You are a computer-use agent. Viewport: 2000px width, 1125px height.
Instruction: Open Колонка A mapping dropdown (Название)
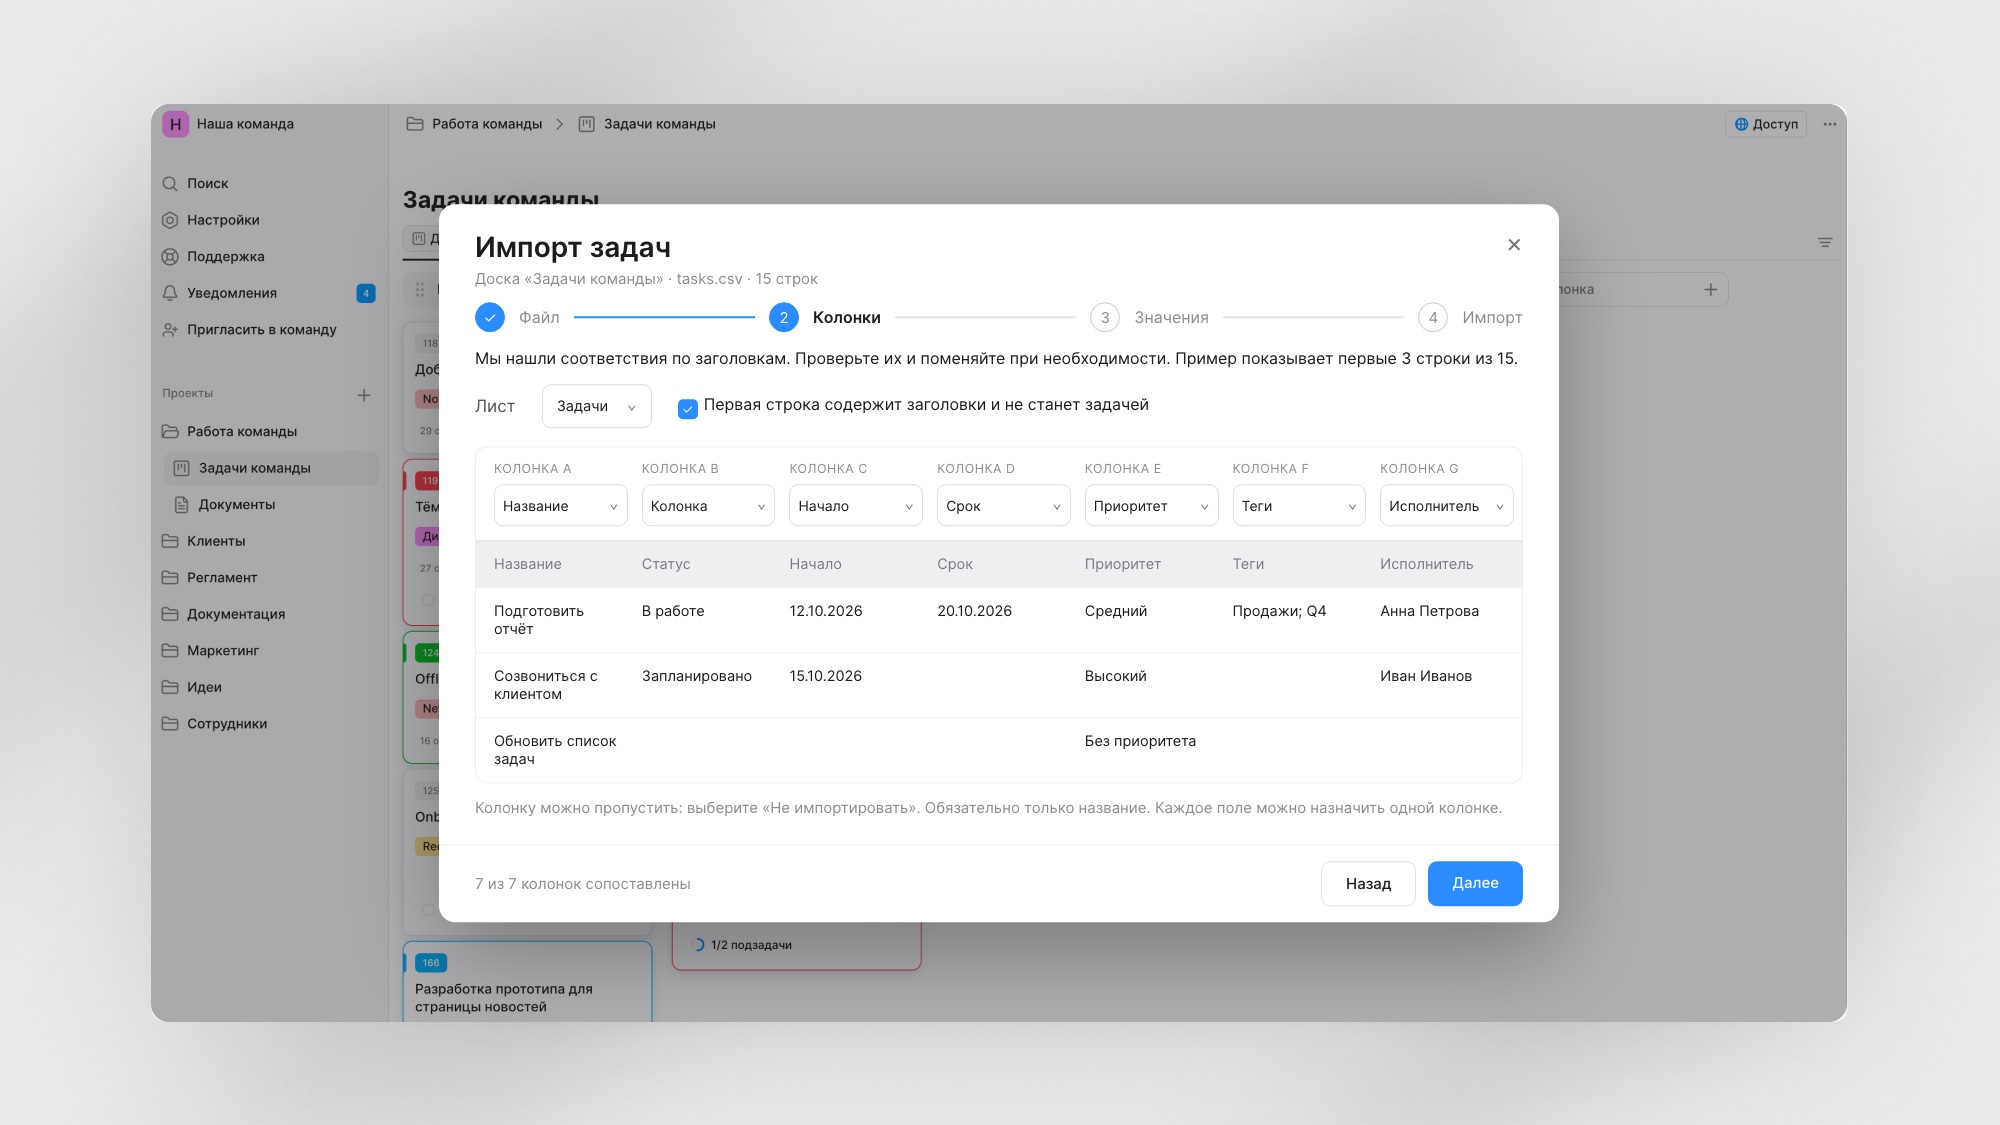tap(560, 506)
